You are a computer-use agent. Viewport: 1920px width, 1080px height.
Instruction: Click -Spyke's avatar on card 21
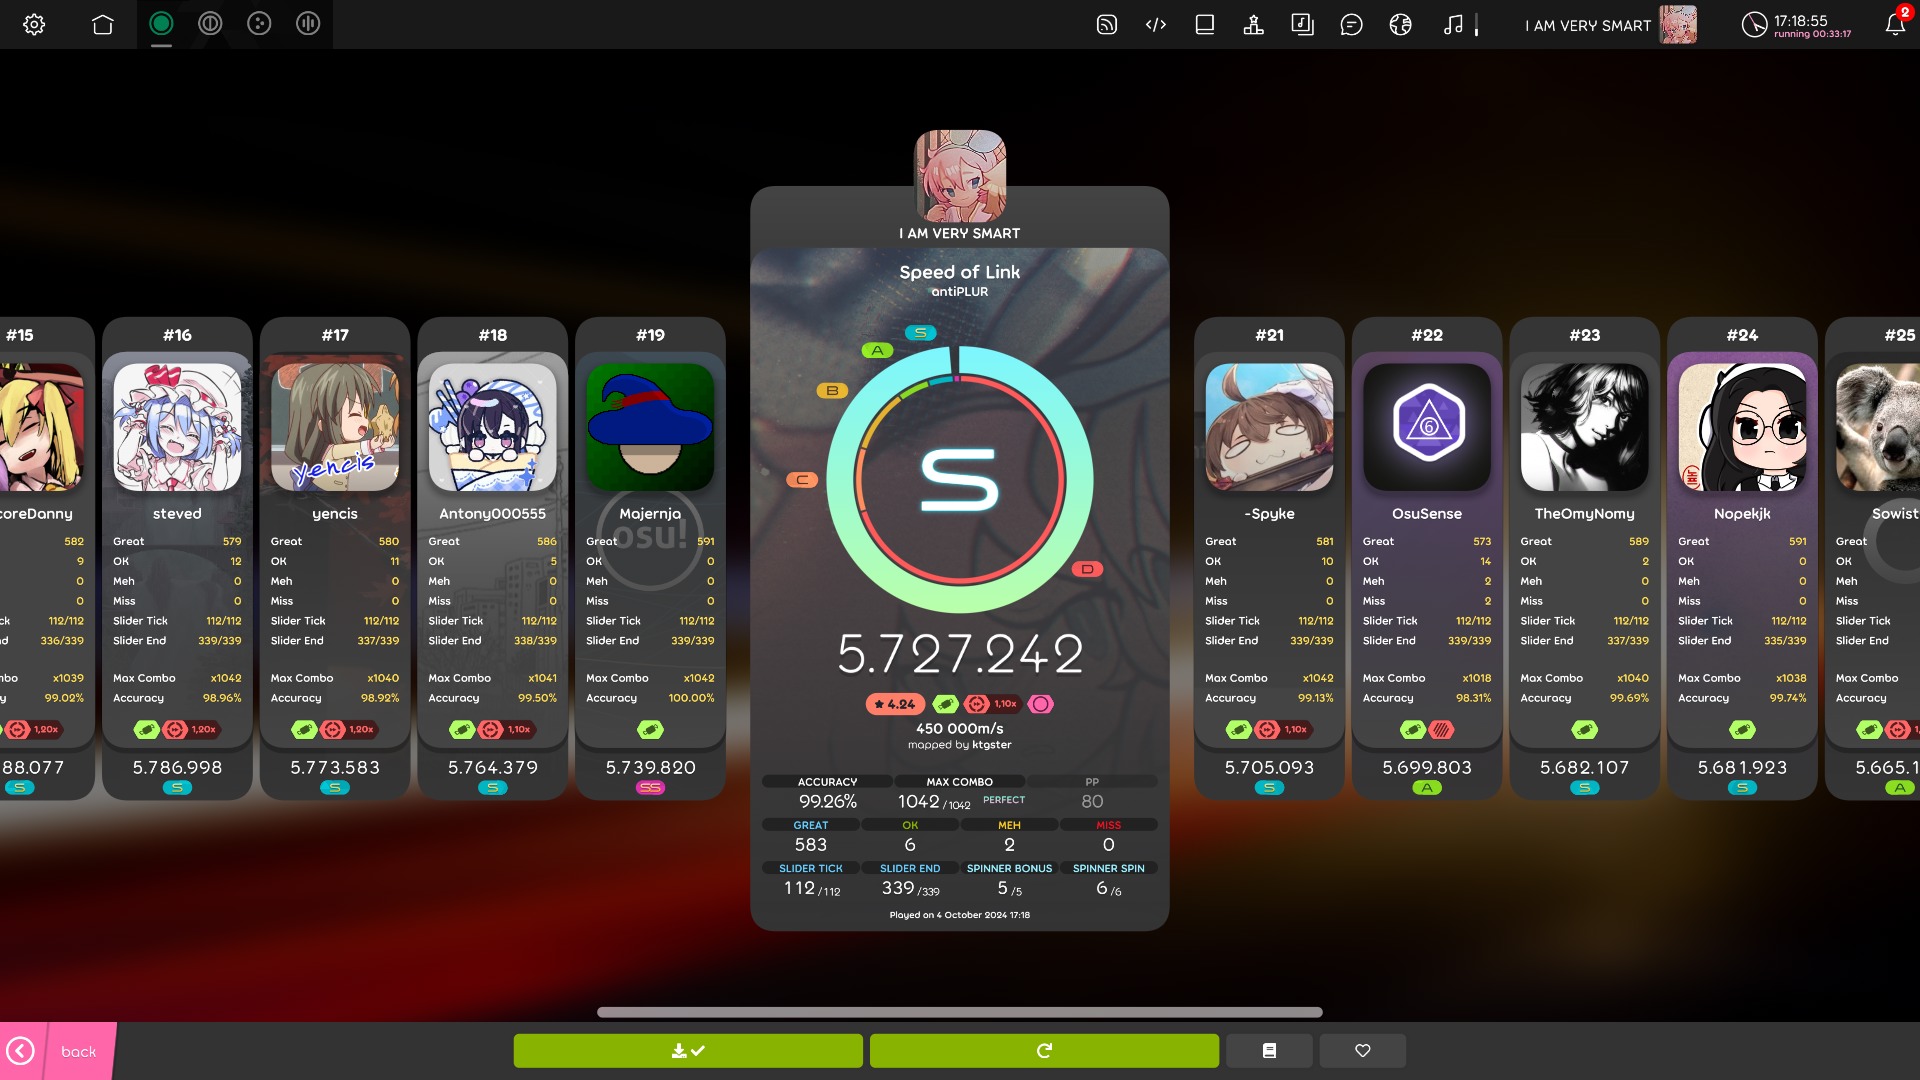[1269, 427]
